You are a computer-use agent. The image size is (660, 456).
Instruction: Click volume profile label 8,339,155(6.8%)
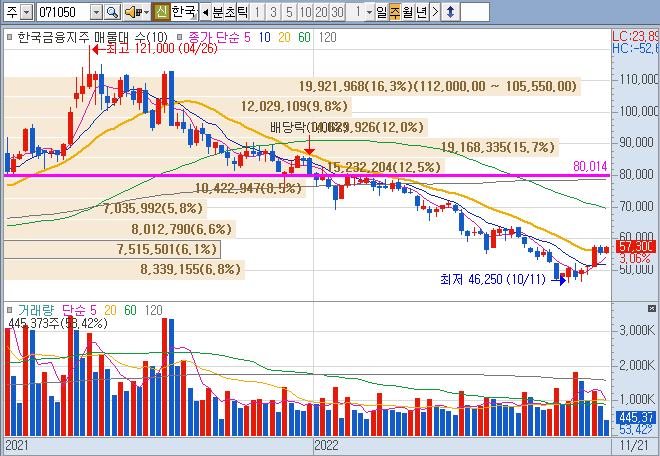(x=191, y=269)
